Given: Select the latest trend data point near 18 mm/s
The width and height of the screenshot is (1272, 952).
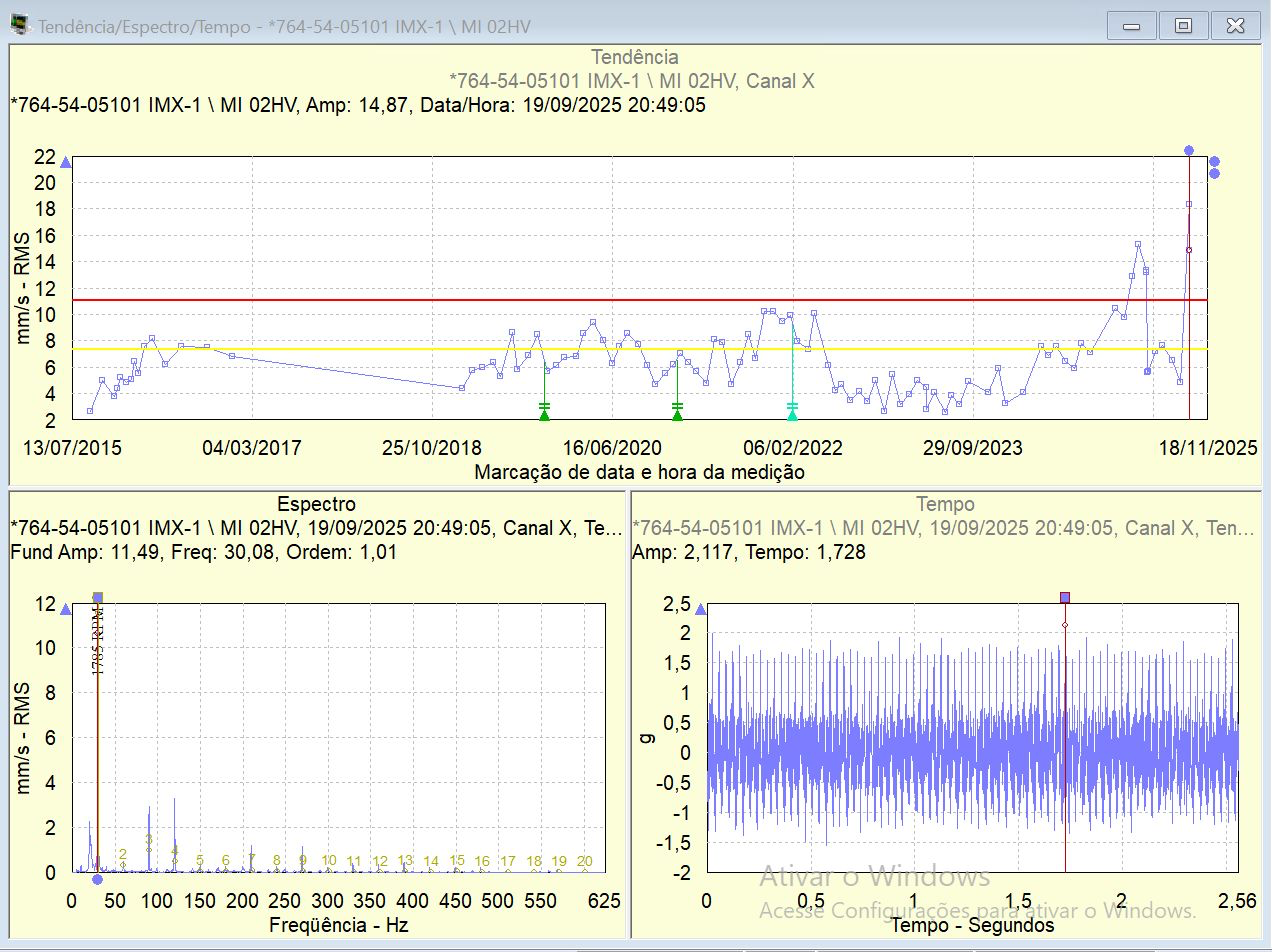Looking at the screenshot, I should [x=1189, y=204].
